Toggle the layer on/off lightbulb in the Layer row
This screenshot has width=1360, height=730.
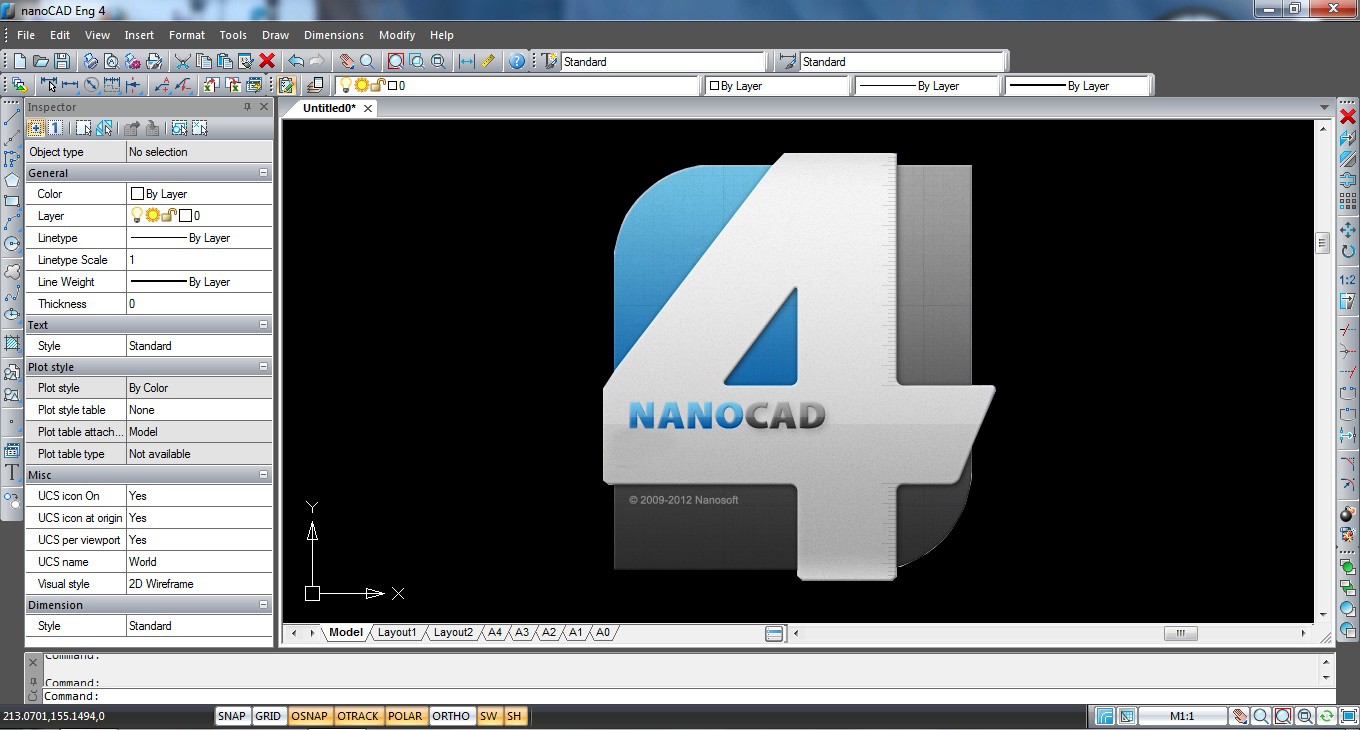137,215
